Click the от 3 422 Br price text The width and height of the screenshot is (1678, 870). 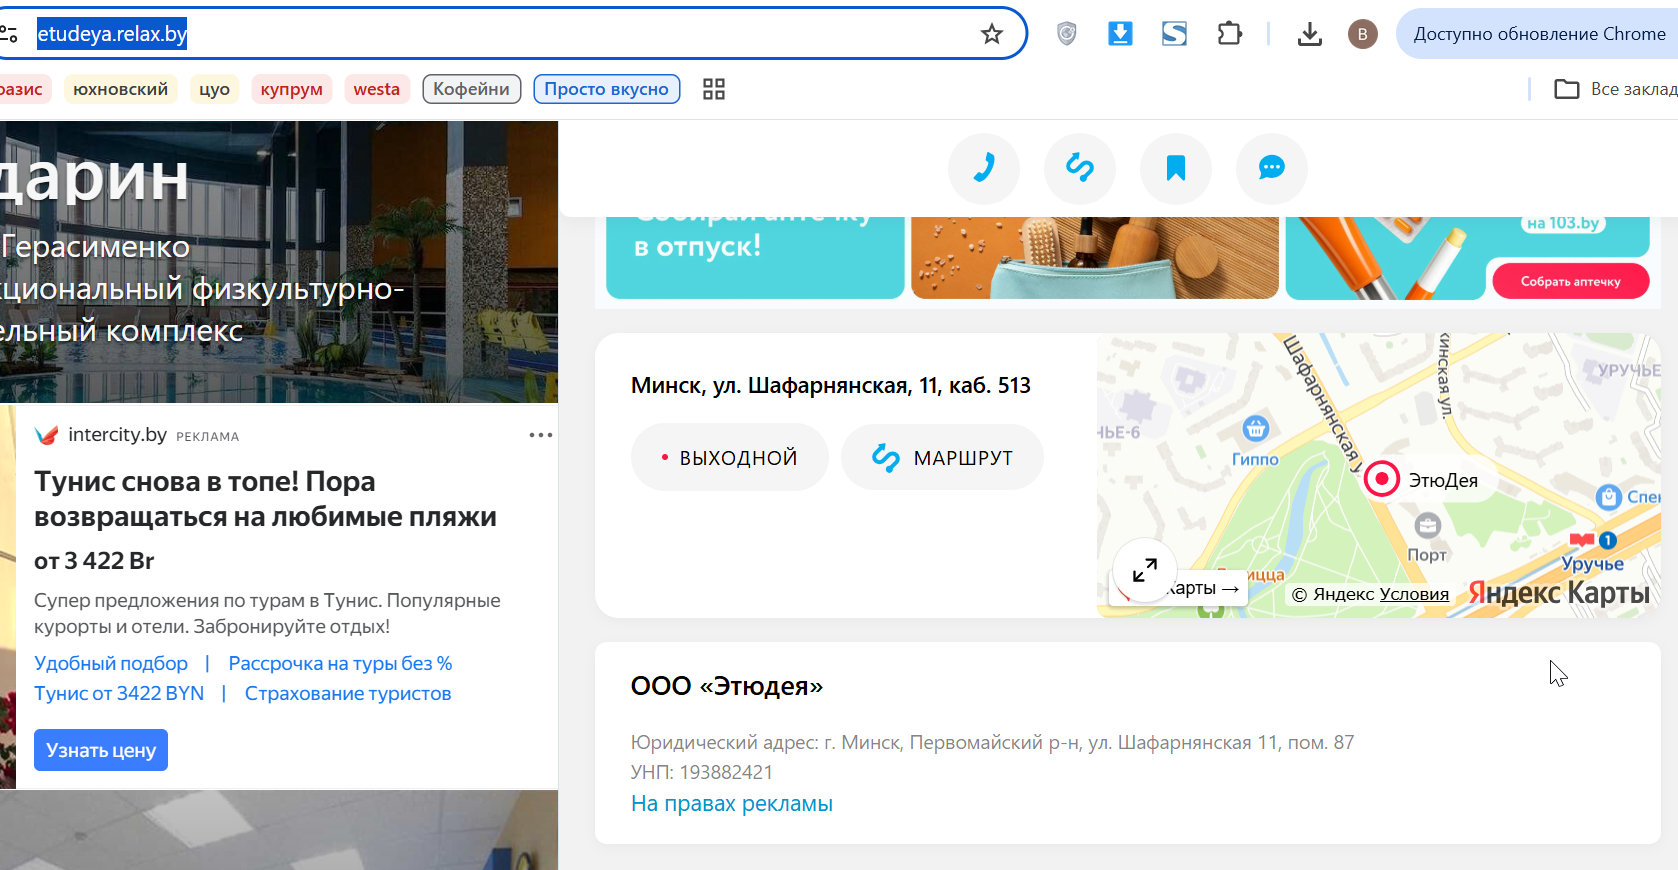pyautogui.click(x=94, y=561)
